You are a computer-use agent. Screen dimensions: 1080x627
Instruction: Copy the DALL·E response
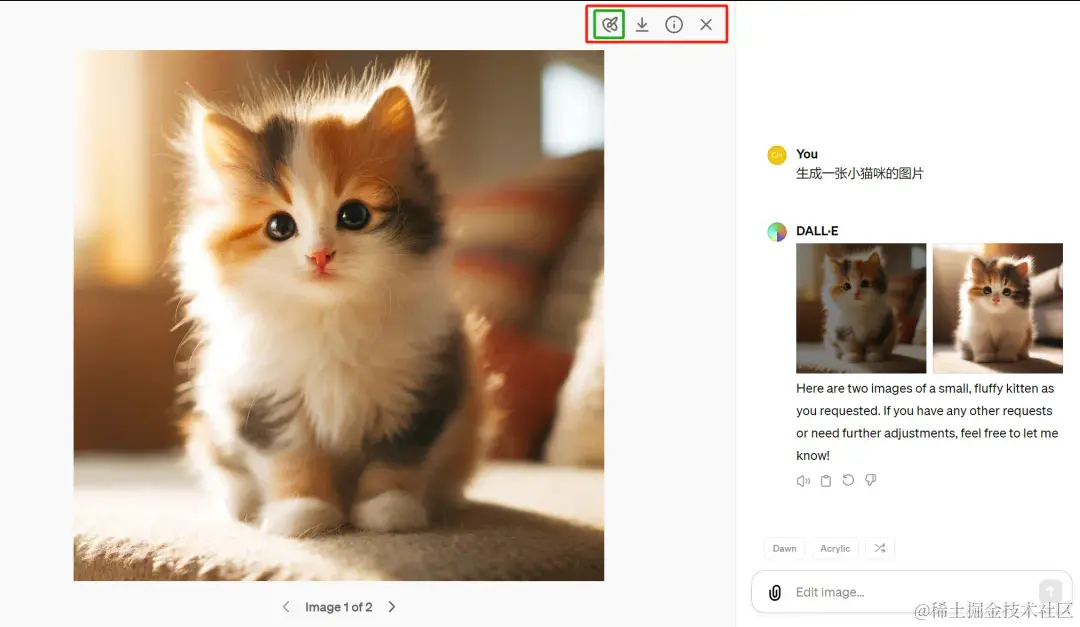click(826, 481)
